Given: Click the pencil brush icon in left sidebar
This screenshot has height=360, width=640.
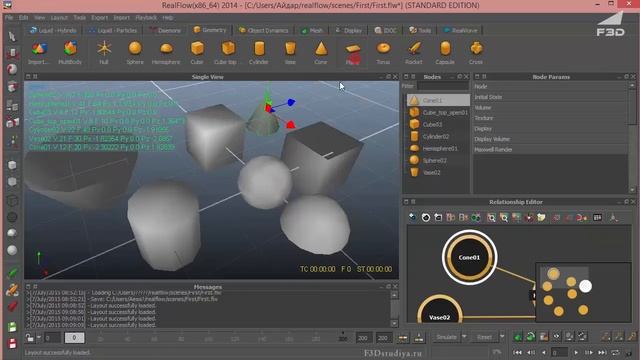Looking at the screenshot, I should click(x=12, y=290).
